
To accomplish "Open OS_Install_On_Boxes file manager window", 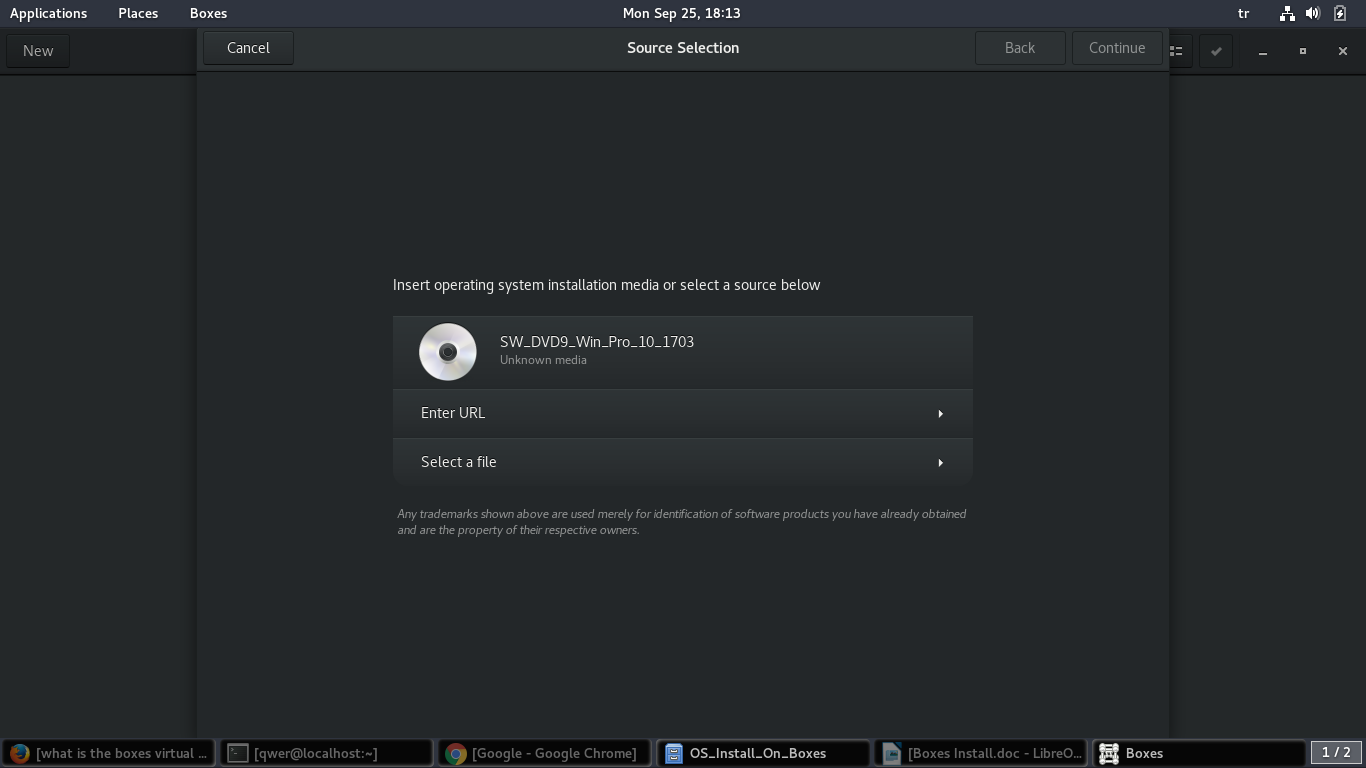I will coord(763,753).
